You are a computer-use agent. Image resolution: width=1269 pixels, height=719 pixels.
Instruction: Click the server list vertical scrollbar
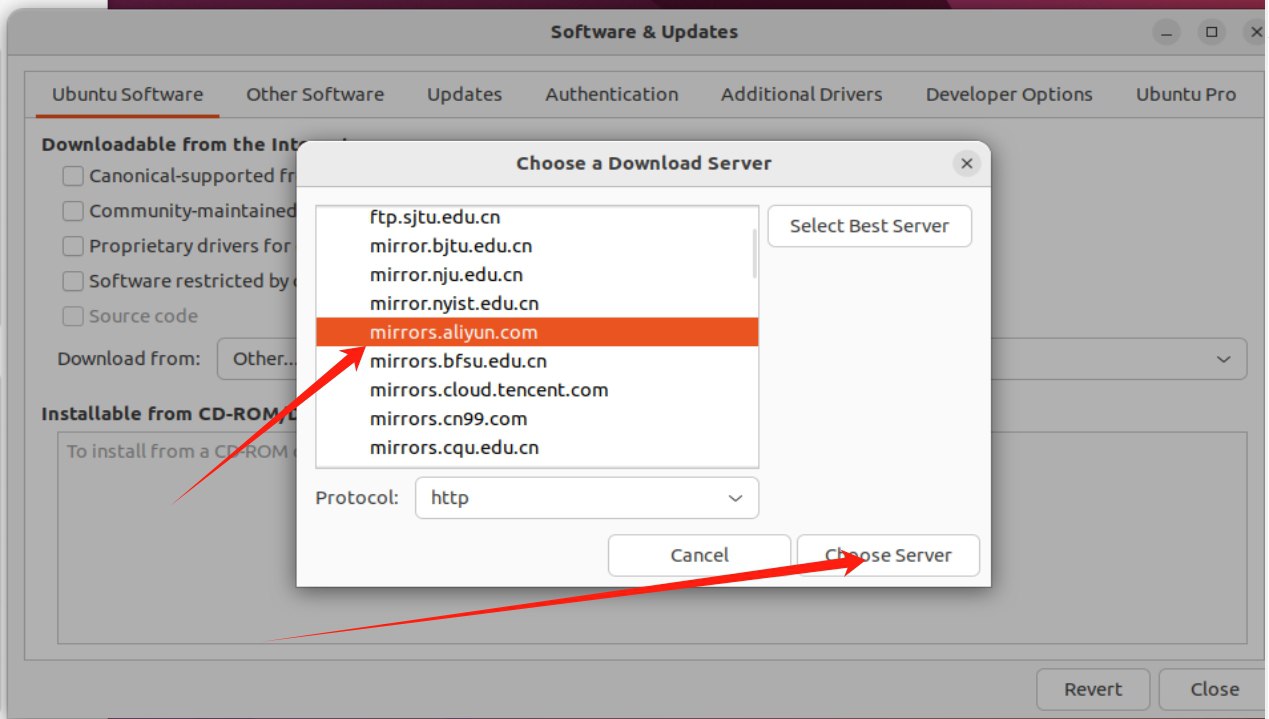click(753, 254)
